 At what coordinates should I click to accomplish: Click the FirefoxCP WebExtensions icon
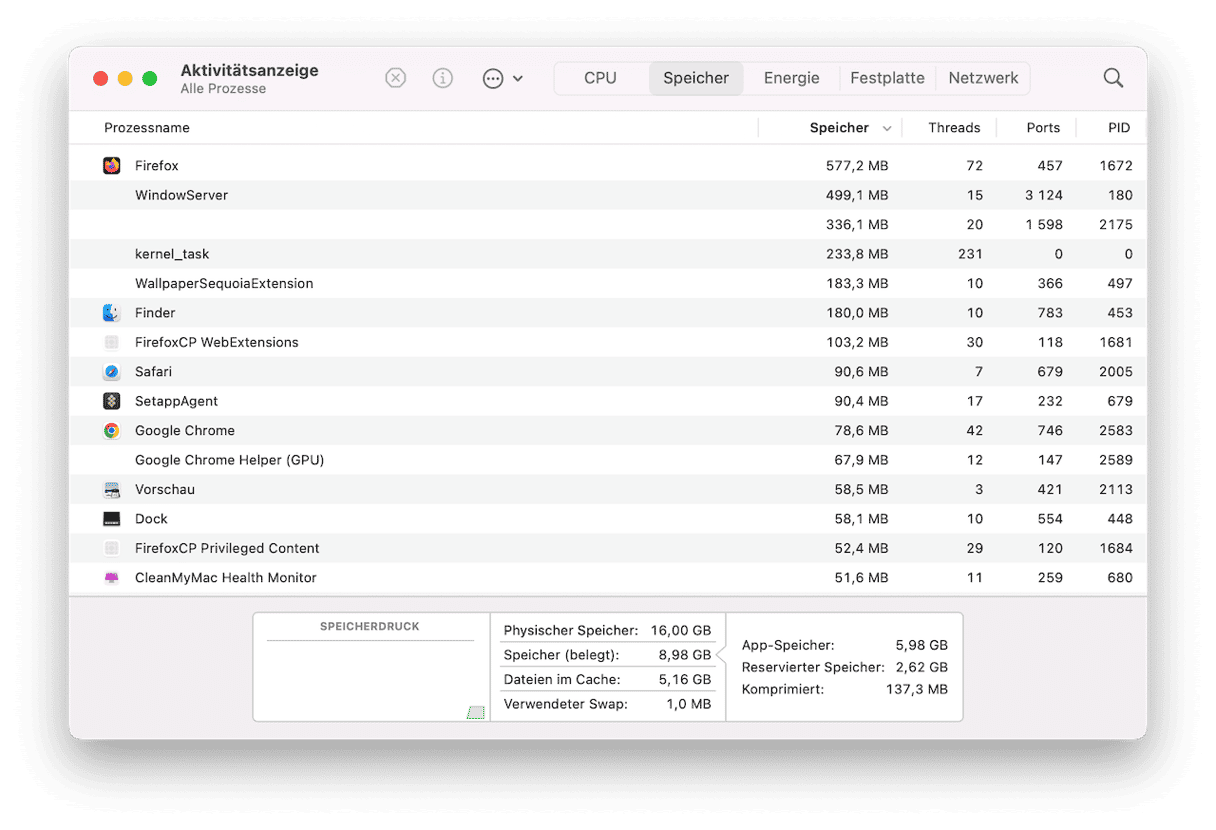[x=112, y=342]
